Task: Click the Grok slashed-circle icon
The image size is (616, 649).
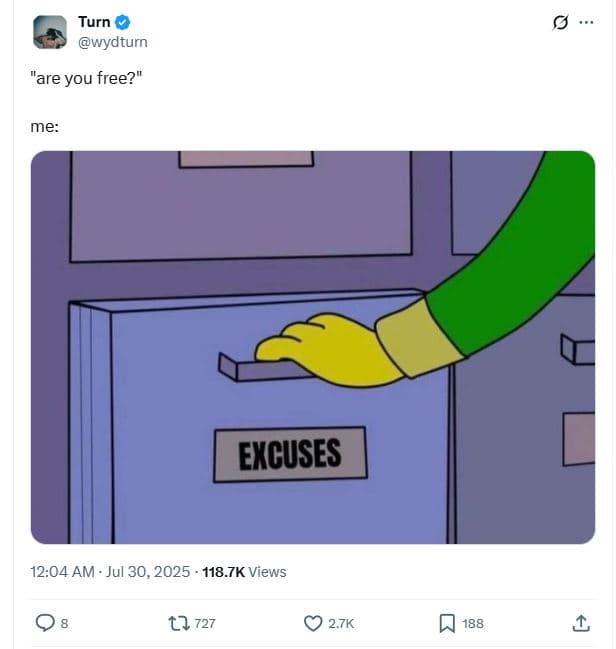Action: pyautogui.click(x=560, y=22)
